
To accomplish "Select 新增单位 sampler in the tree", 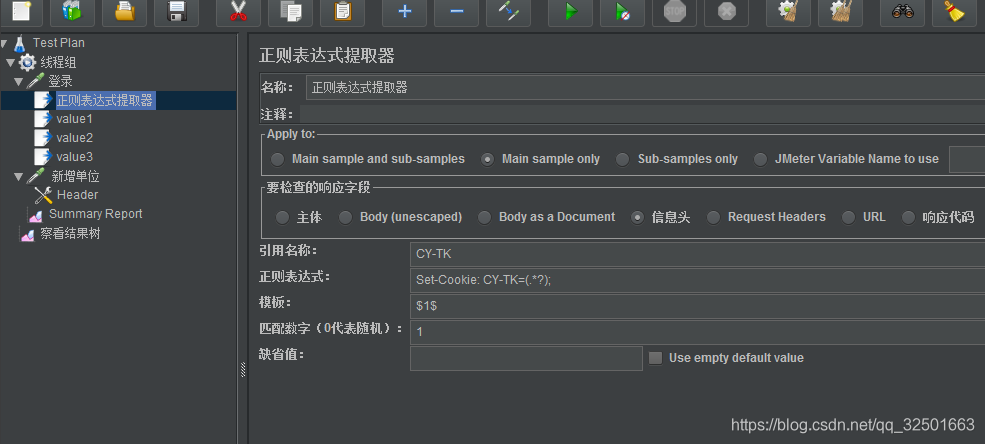I will point(75,177).
